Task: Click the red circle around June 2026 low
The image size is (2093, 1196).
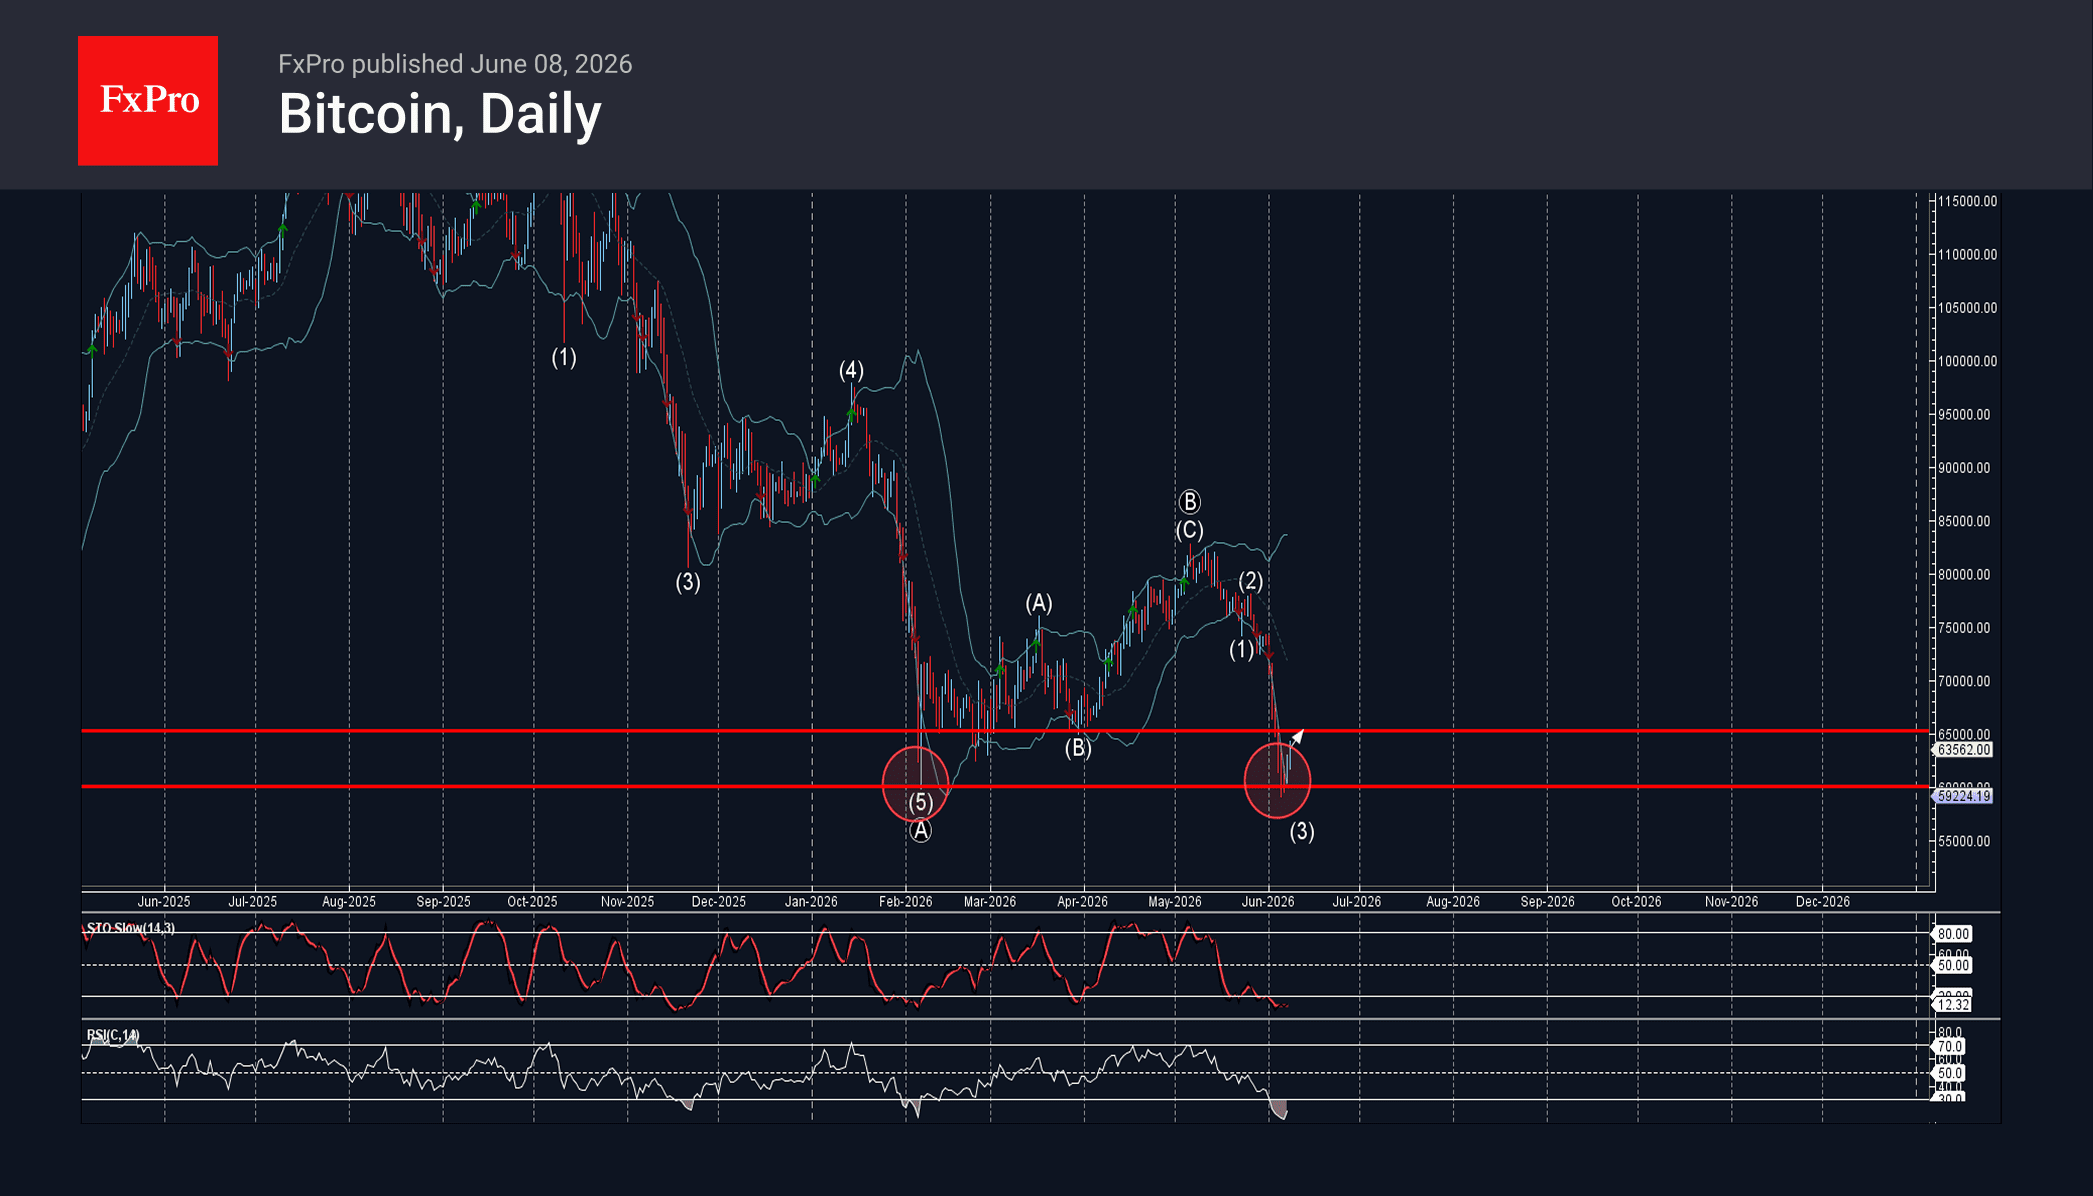Action: click(x=1277, y=780)
